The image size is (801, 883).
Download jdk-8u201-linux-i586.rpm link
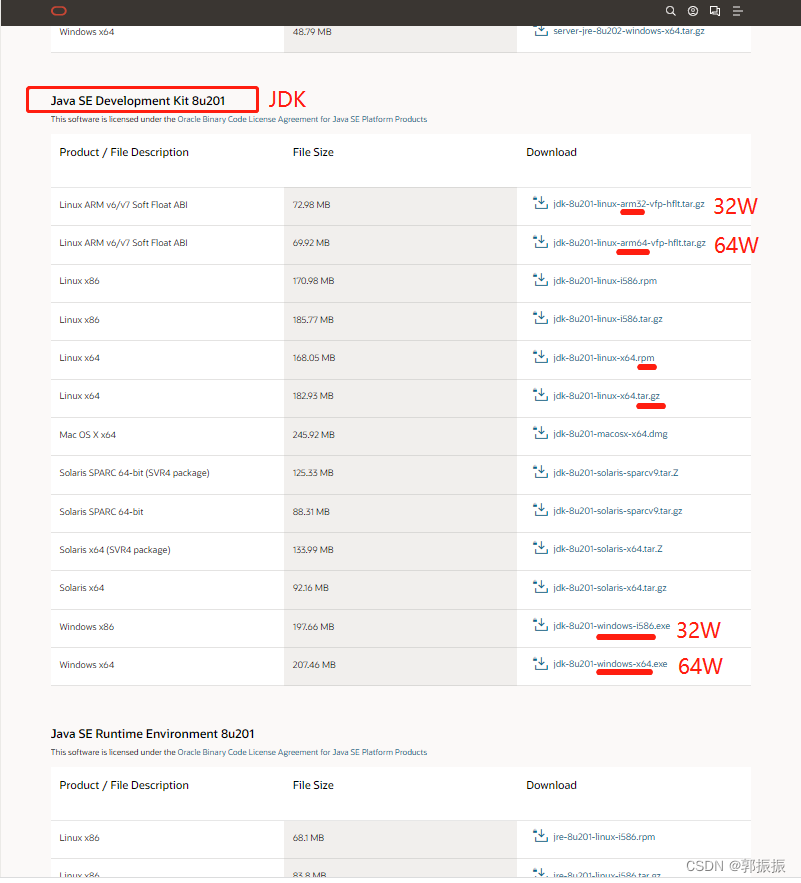pos(605,280)
